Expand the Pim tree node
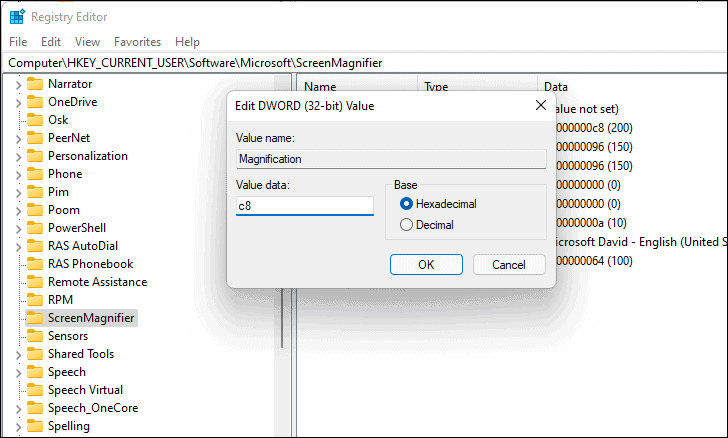The image size is (728, 438). click(x=18, y=193)
